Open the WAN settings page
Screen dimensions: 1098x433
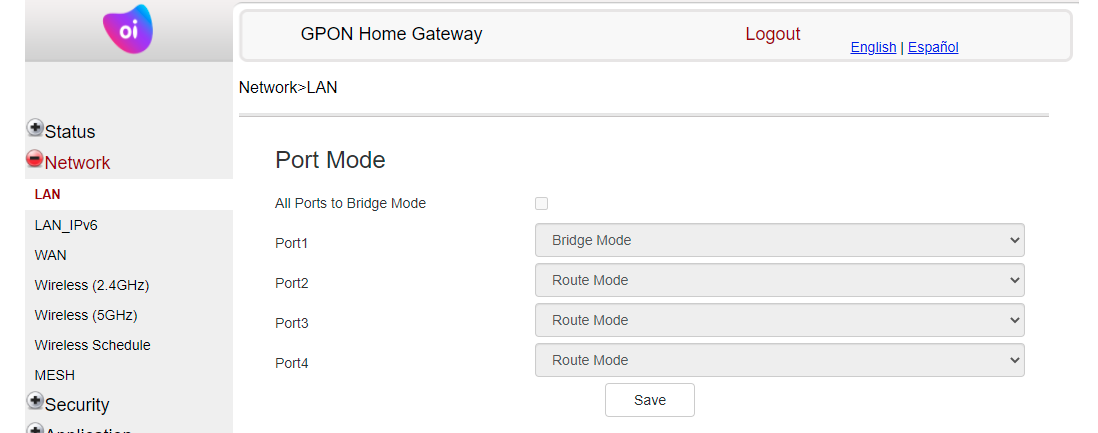(x=50, y=255)
